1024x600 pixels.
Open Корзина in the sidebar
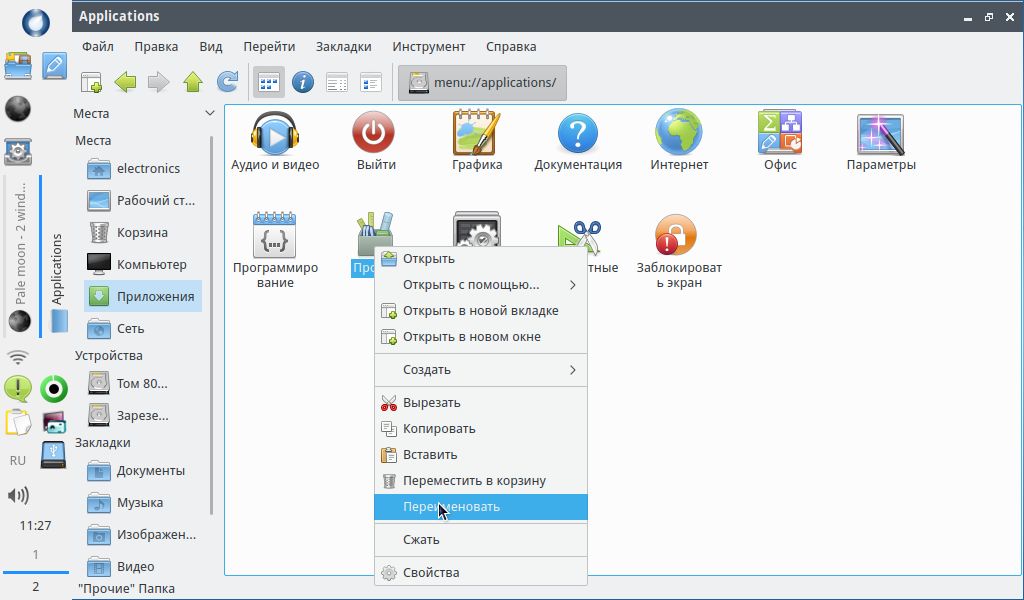coord(143,232)
